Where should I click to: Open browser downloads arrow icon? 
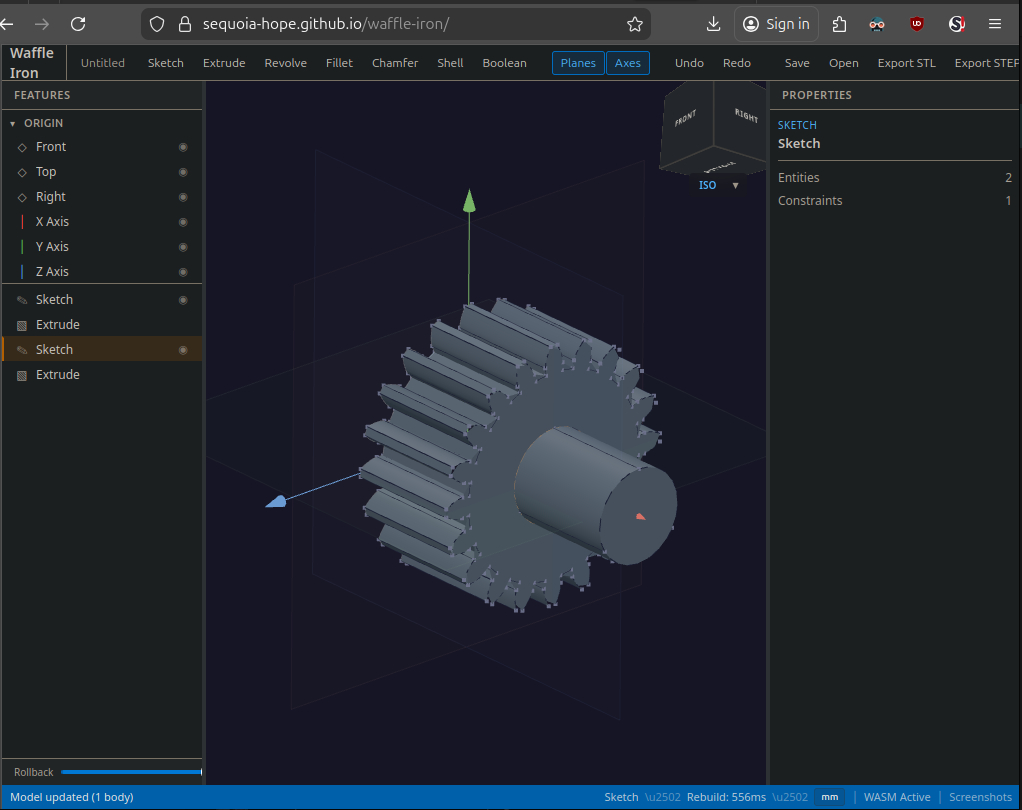pyautogui.click(x=713, y=24)
